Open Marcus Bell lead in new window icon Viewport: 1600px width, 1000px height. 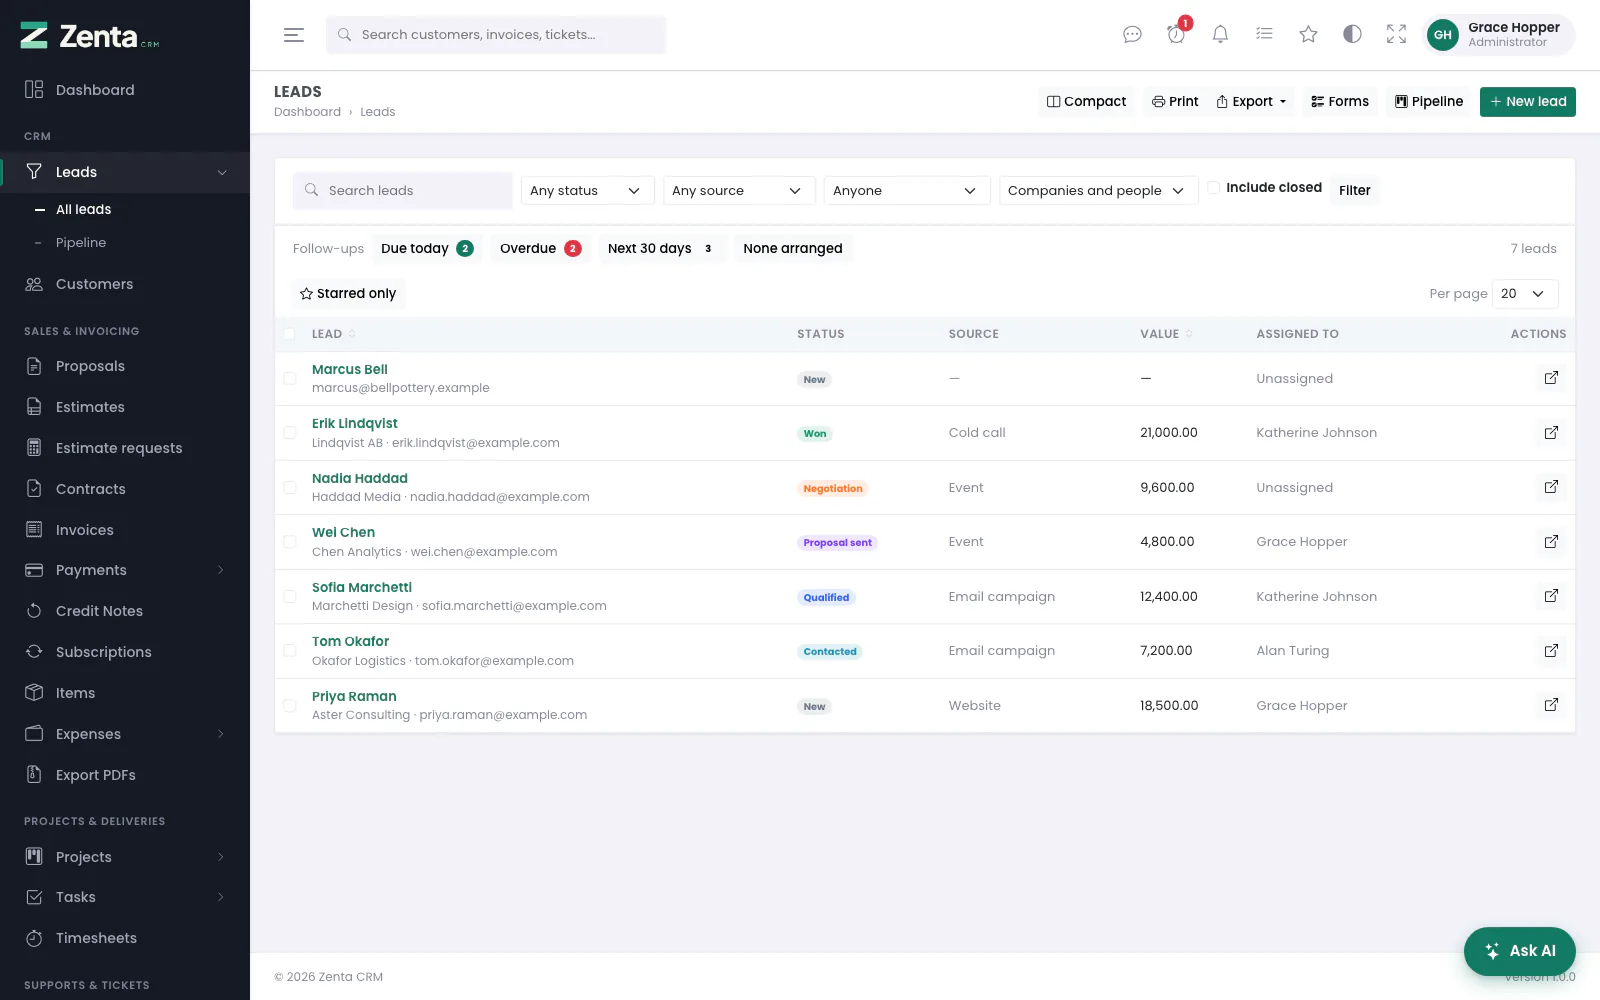click(x=1551, y=378)
